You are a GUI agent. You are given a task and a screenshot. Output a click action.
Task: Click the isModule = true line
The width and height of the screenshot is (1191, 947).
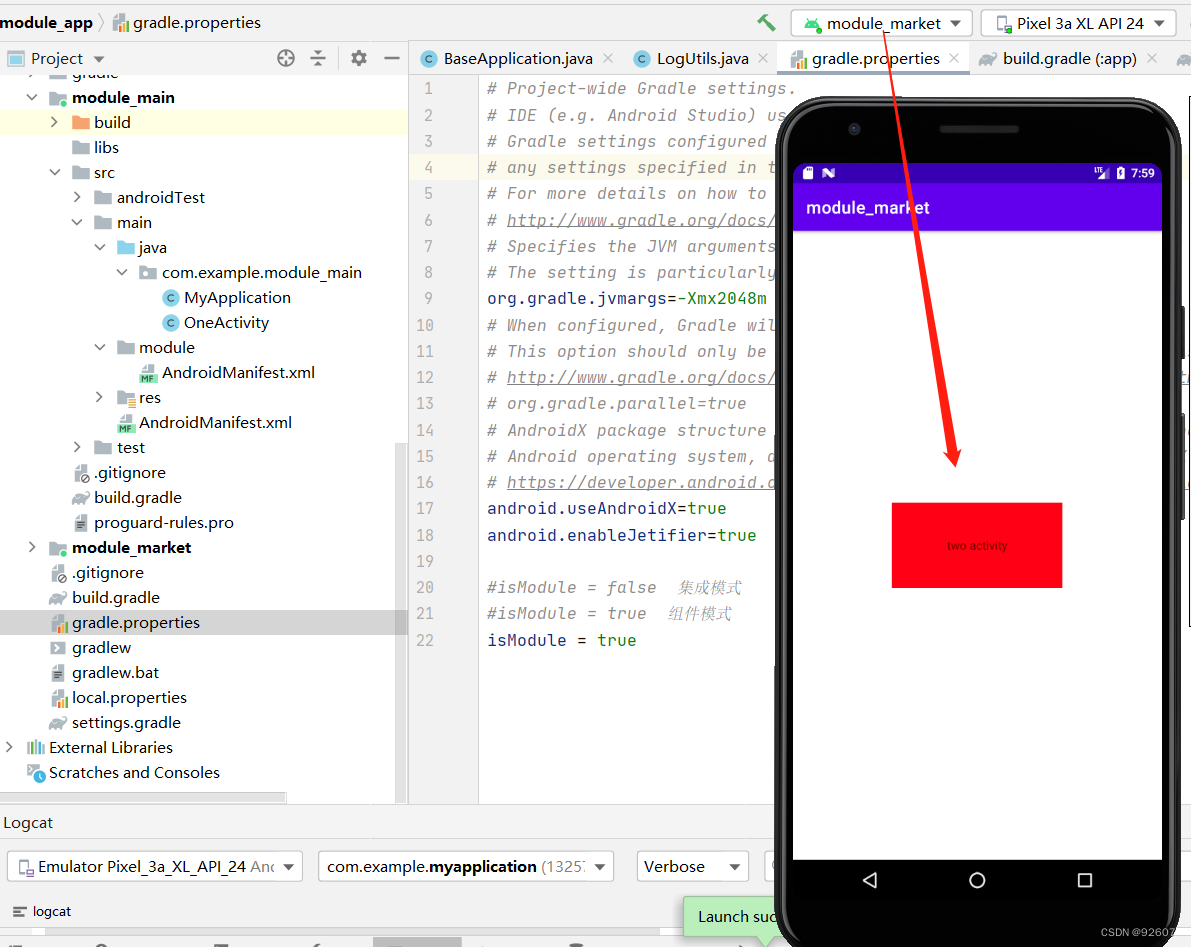coord(561,640)
